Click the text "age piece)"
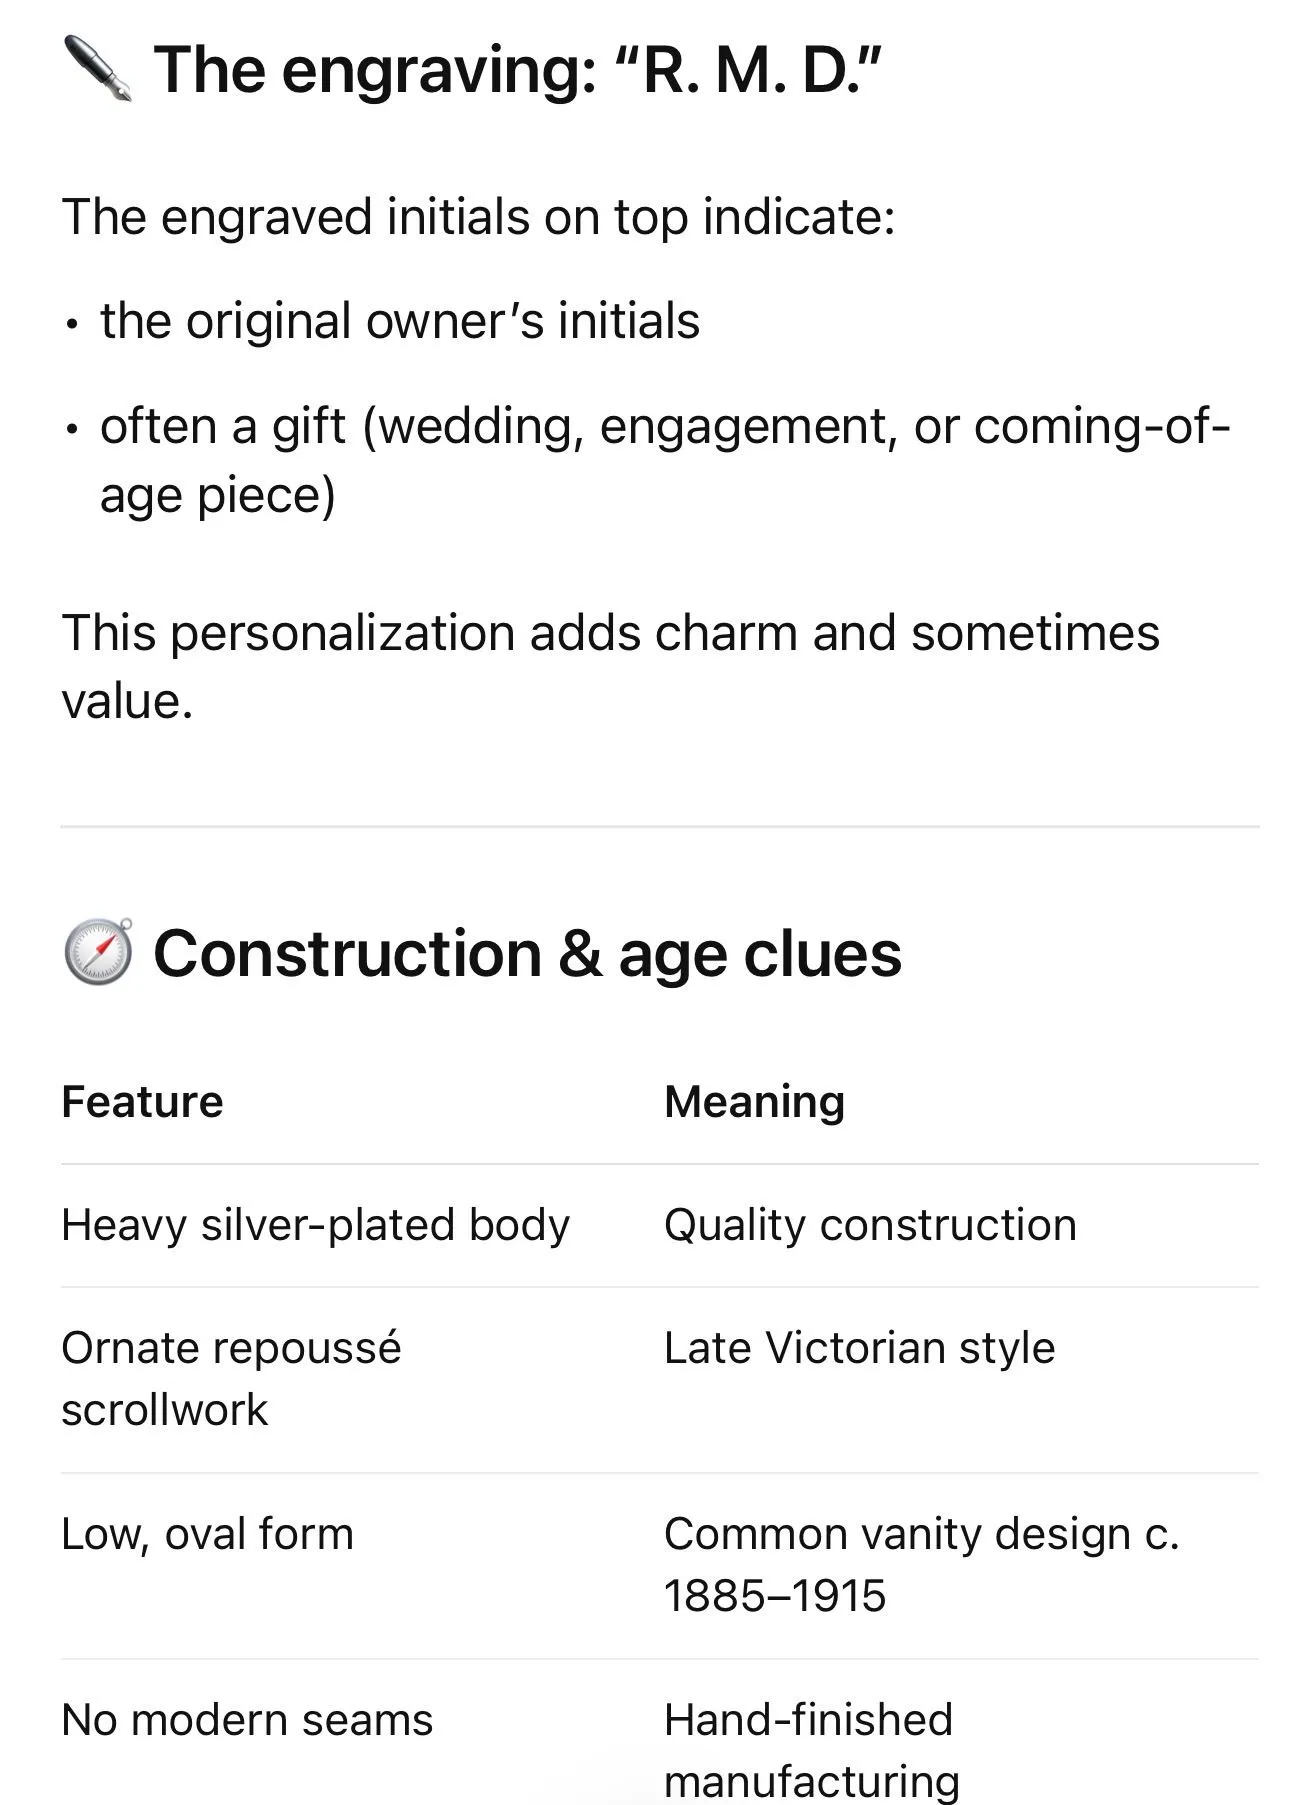This screenshot has width=1316, height=1805. [217, 495]
